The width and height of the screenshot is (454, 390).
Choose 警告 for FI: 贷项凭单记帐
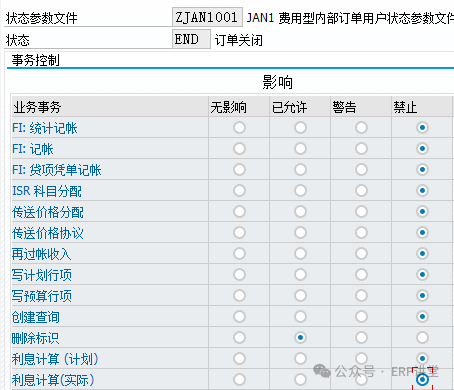(x=361, y=170)
